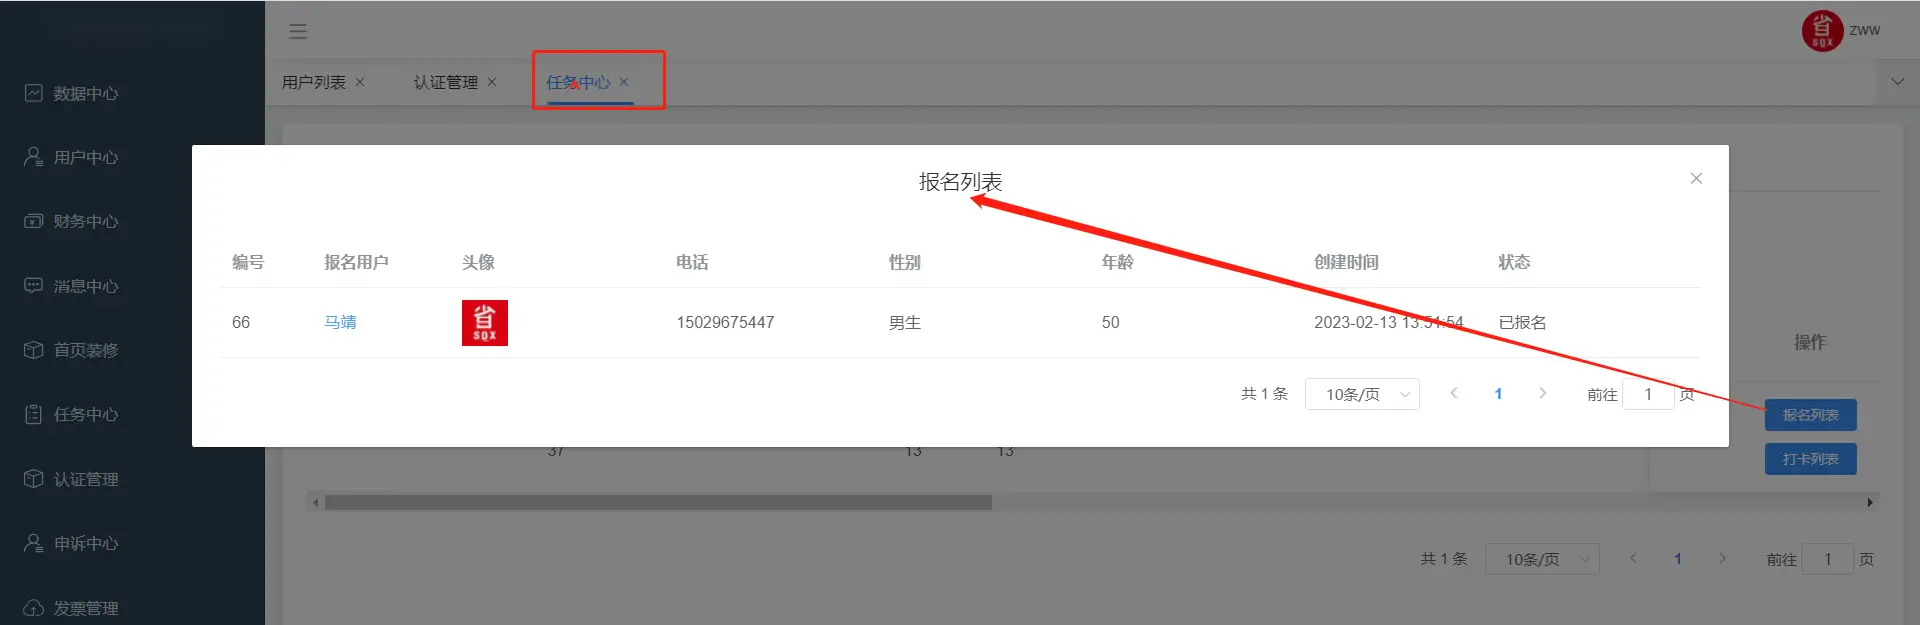Screen dimensions: 1920x625
Task: Go to 财务中心 sidebar item
Action: click(85, 222)
